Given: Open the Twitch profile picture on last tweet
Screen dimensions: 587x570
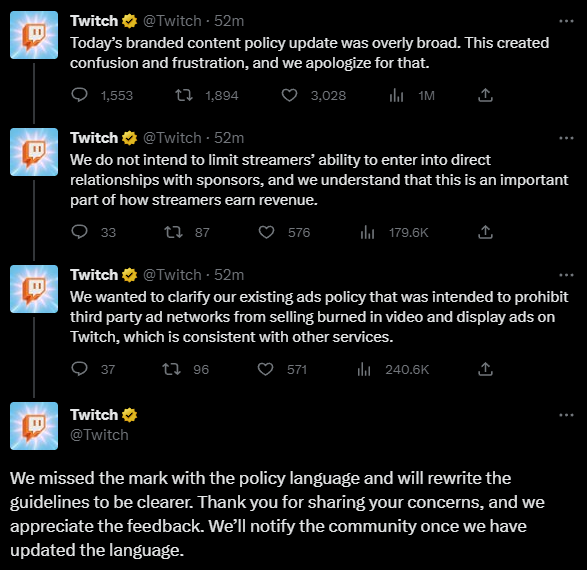Looking at the screenshot, I should (x=34, y=426).
